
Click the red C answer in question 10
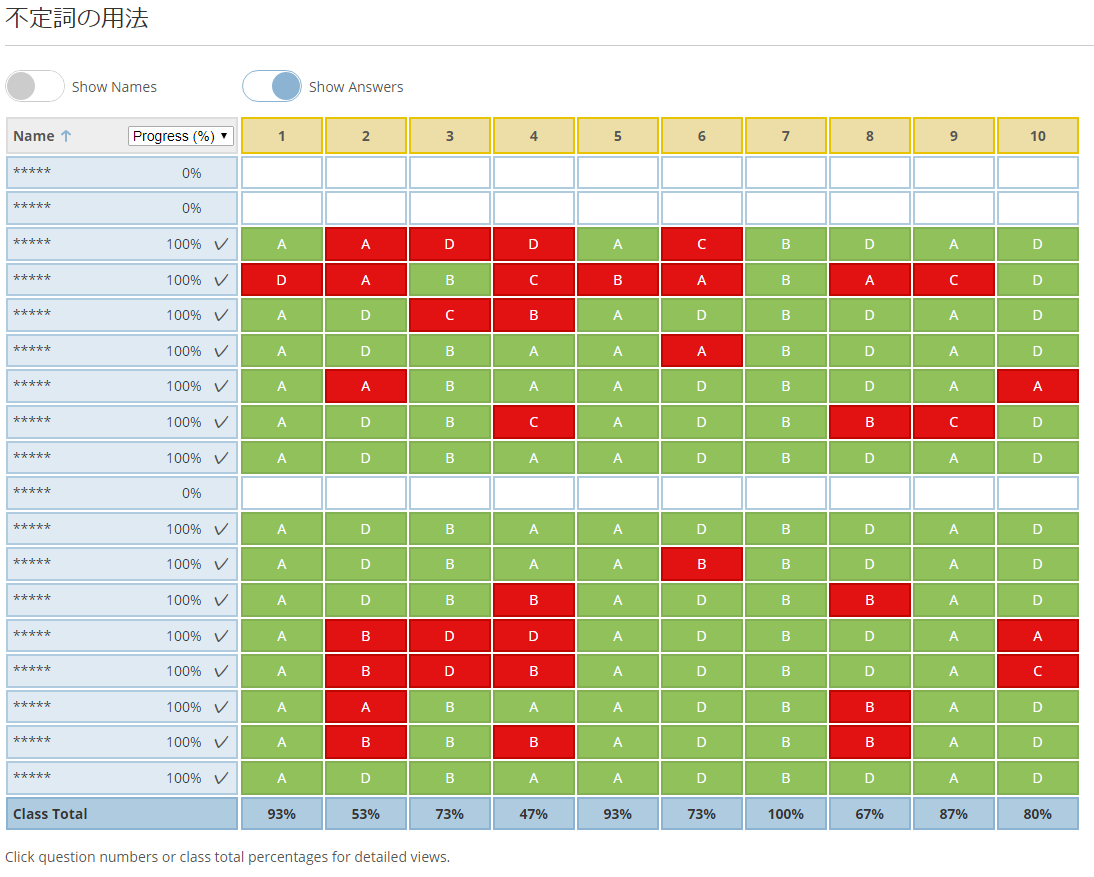[1037, 671]
